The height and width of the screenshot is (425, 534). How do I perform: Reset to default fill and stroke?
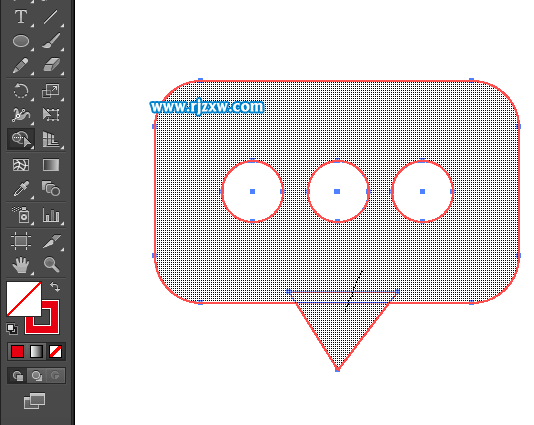(x=12, y=329)
